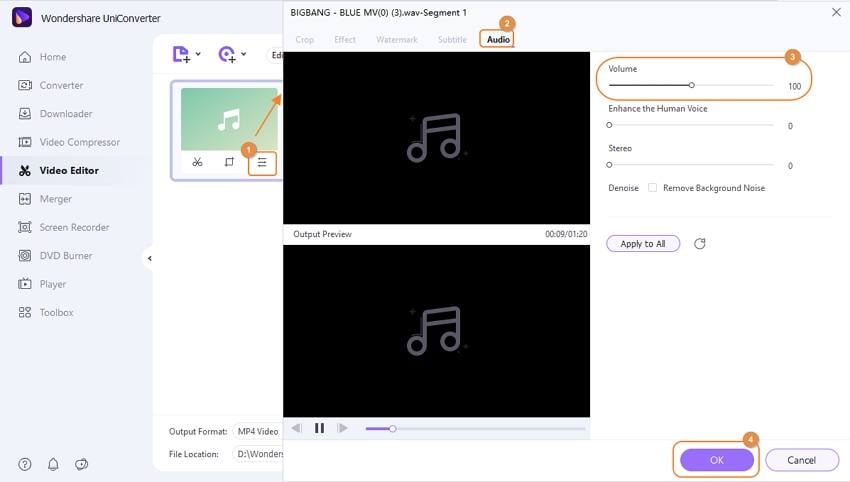
Task: Click the Denoise label
Action: click(x=623, y=188)
